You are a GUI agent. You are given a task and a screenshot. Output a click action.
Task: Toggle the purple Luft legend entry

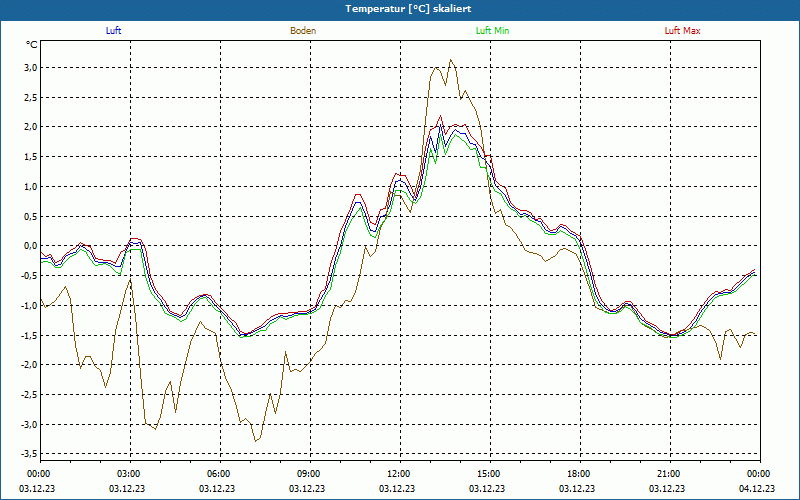pos(114,31)
